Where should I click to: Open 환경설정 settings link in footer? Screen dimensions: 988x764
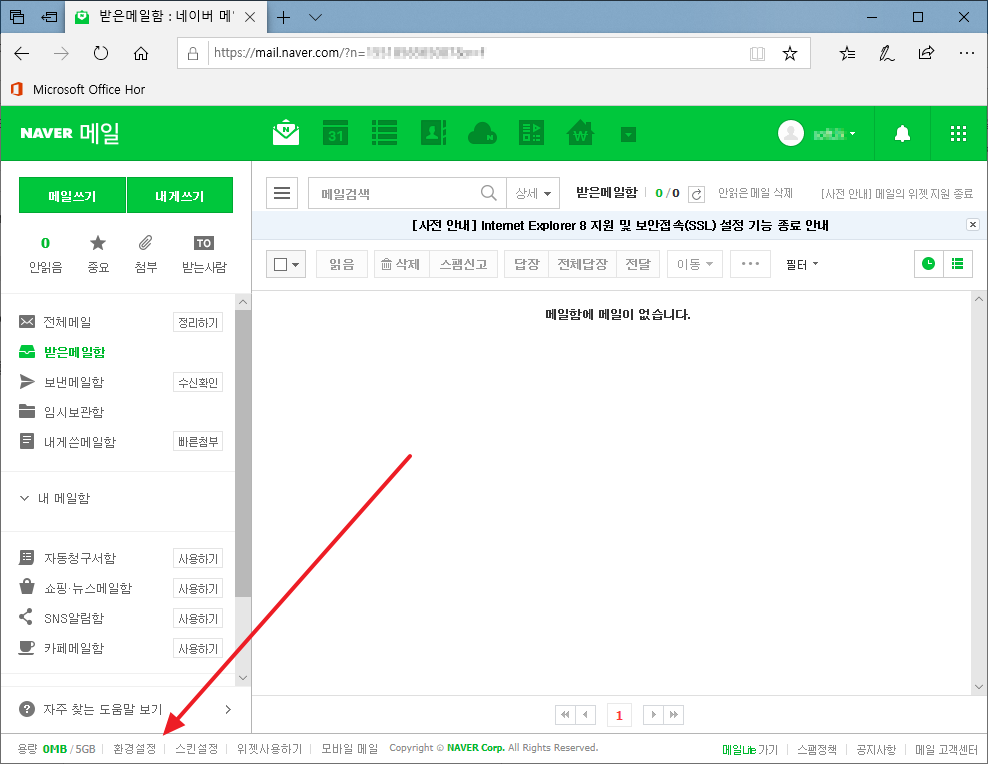tap(134, 749)
